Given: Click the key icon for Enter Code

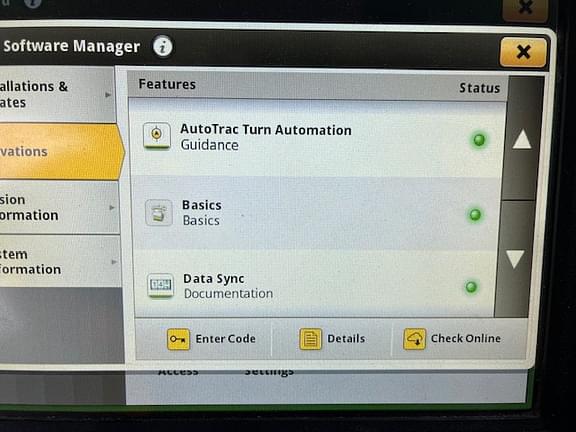Looking at the screenshot, I should (x=178, y=339).
